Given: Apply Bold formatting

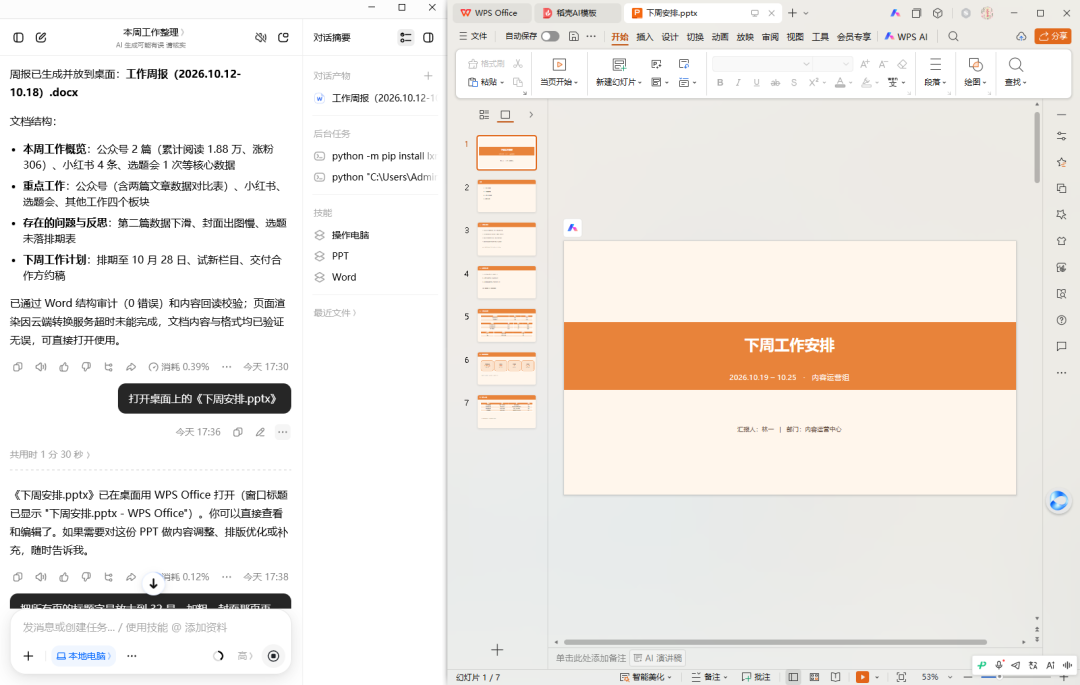Looking at the screenshot, I should click(x=720, y=83).
